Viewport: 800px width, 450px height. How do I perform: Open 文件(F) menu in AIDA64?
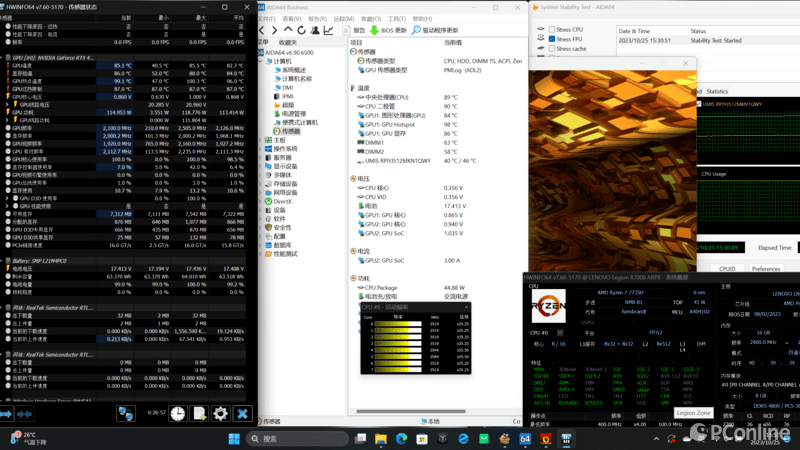coord(267,19)
